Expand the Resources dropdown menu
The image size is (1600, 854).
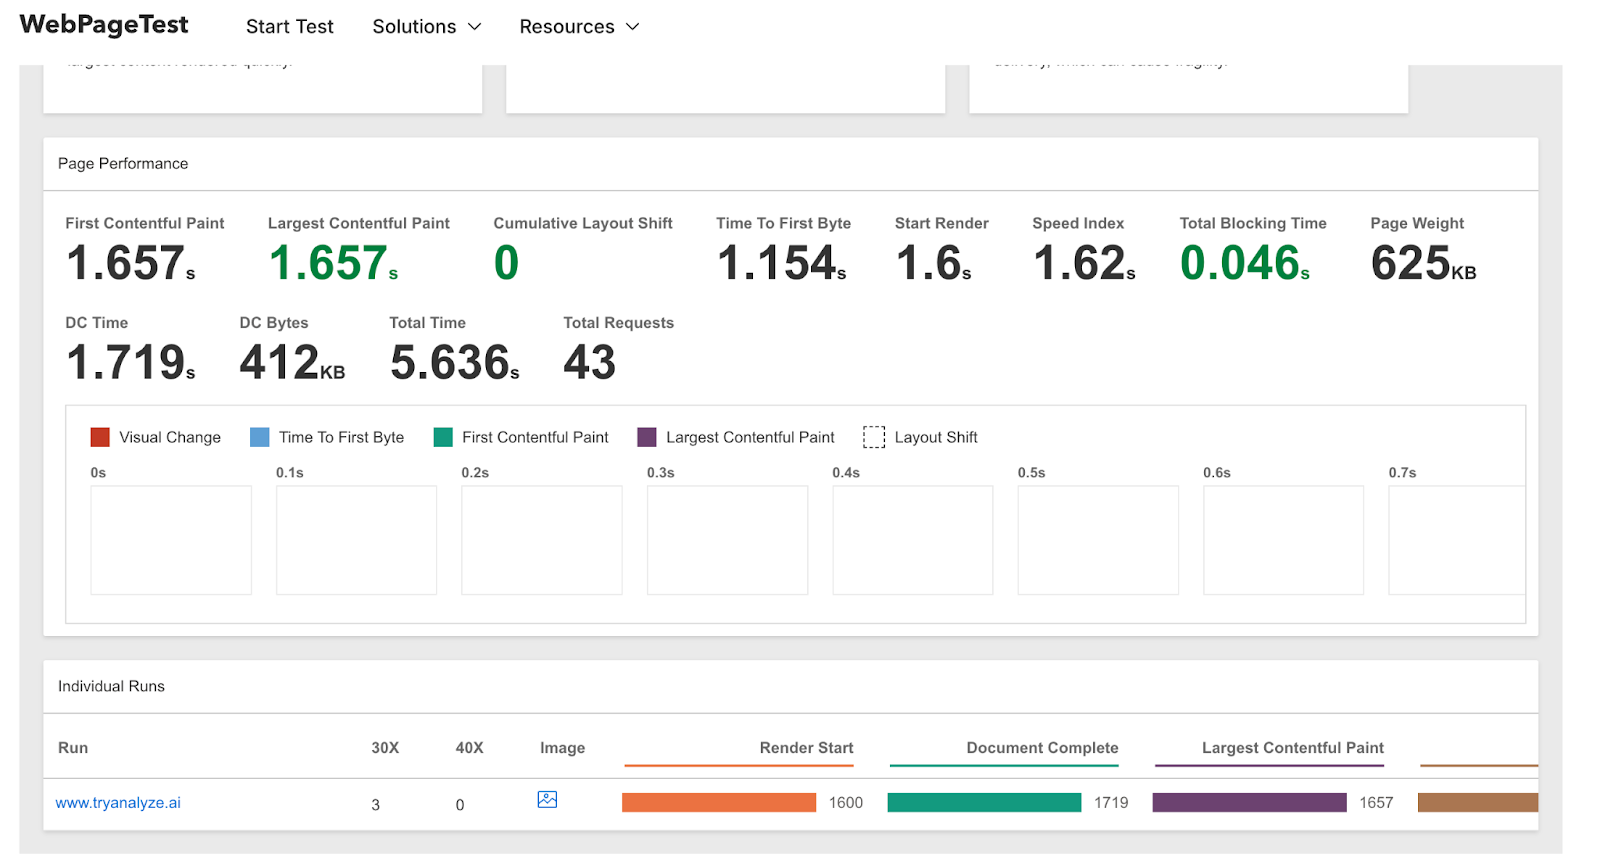578,27
